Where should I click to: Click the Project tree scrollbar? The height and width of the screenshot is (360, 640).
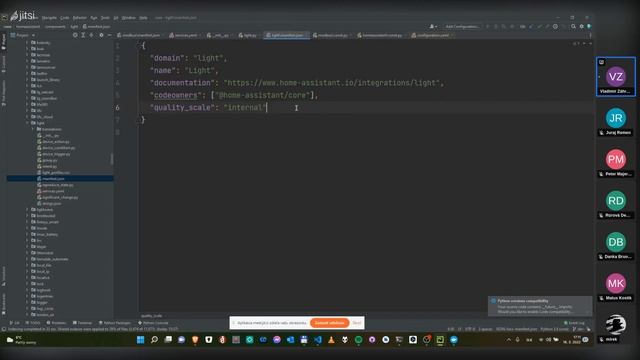click(x=112, y=159)
